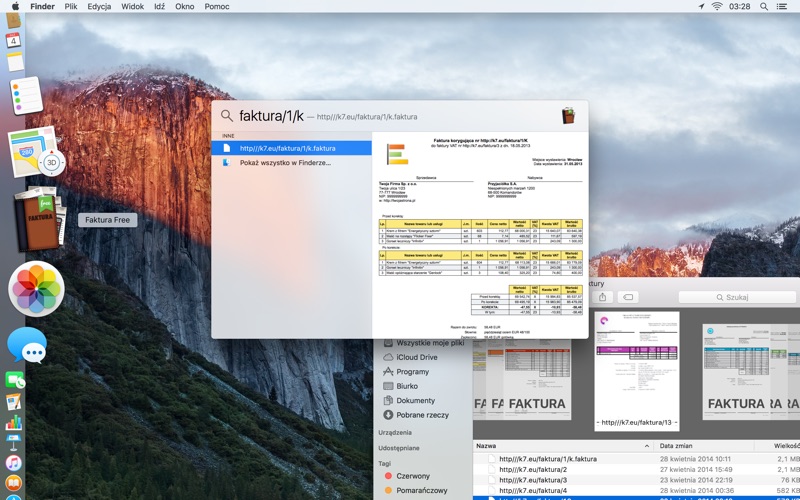The image size is (800, 500).
Task: Open the Finder menu in menu bar
Action: 42,7
